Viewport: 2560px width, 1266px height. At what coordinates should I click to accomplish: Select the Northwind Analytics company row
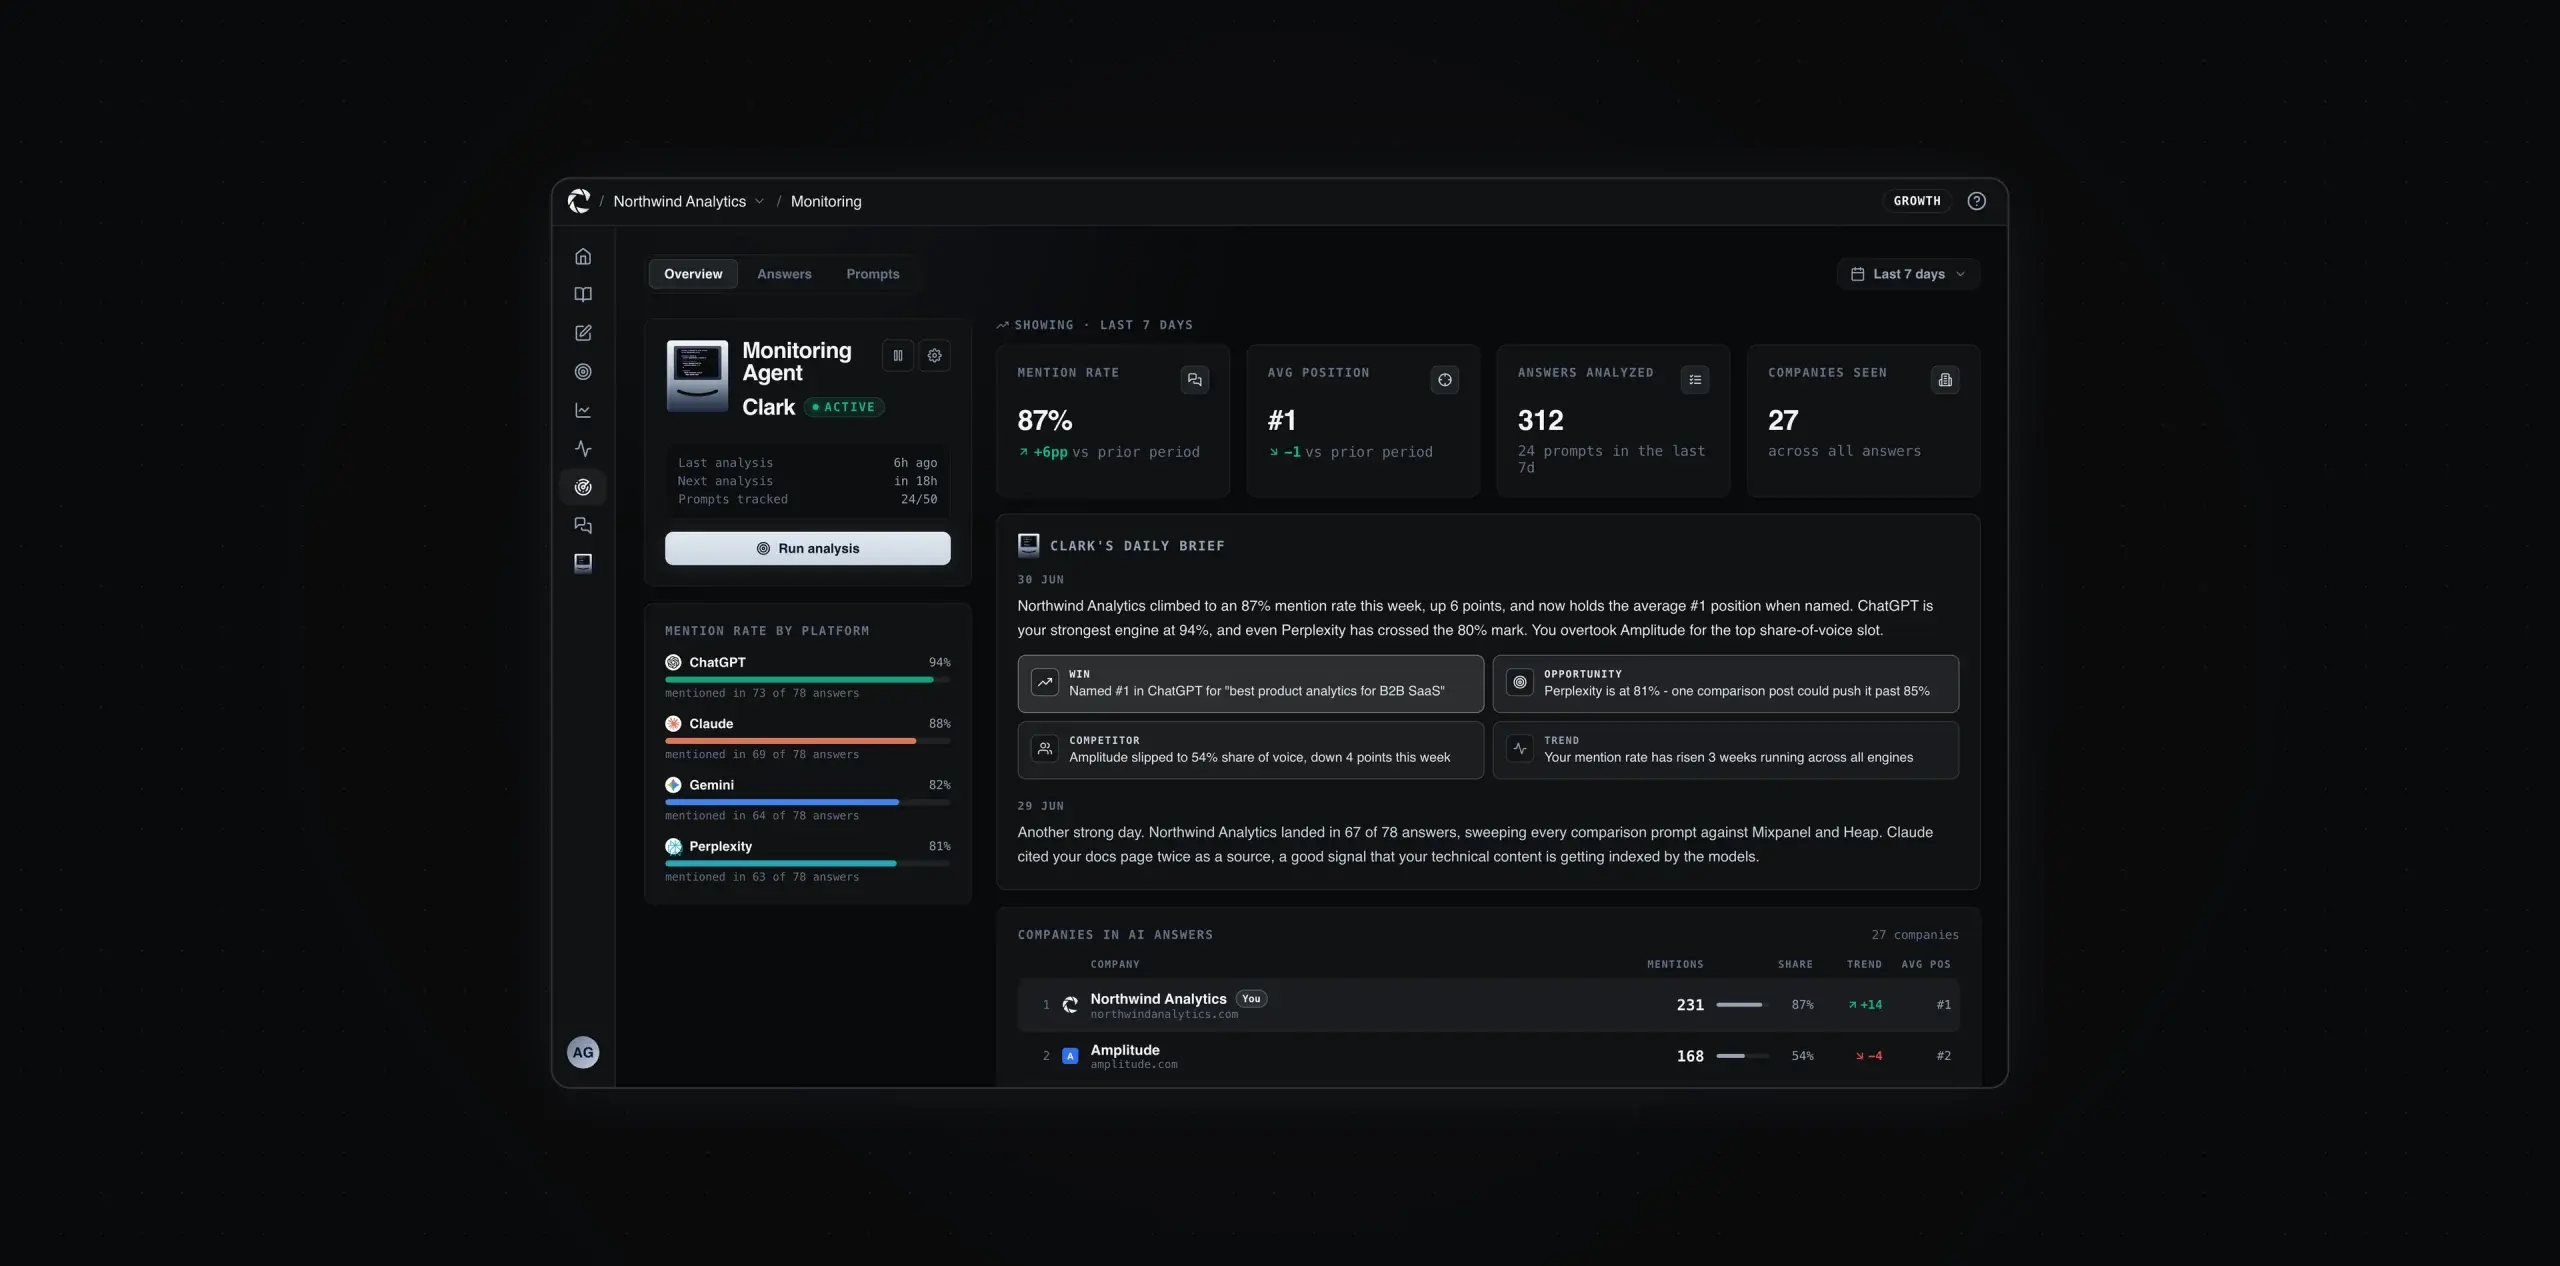pos(1488,1005)
